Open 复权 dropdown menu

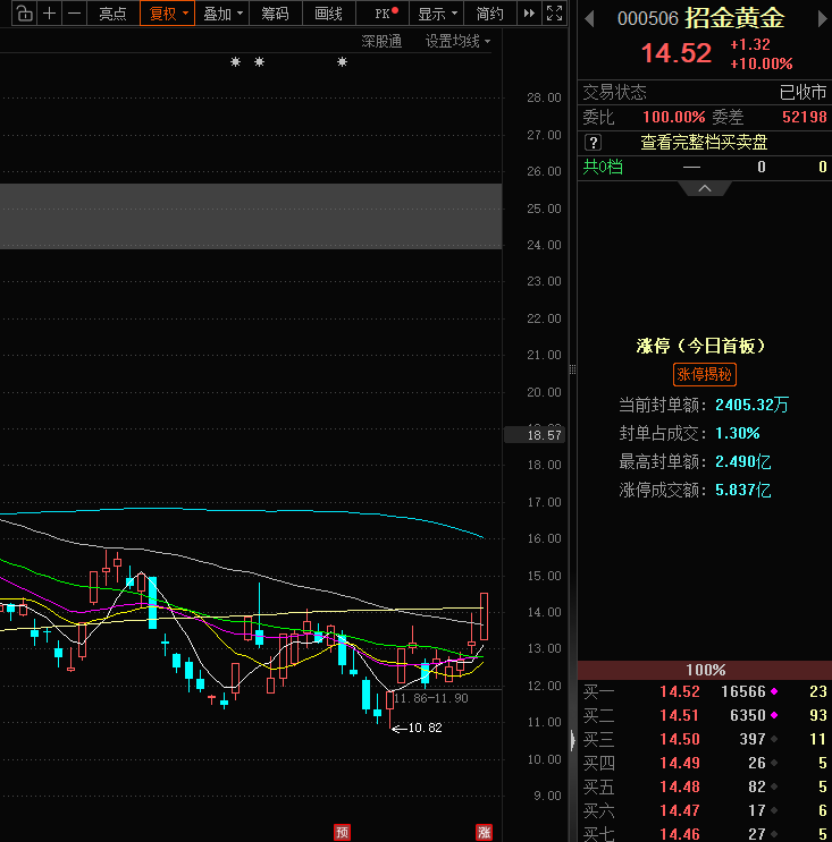167,13
